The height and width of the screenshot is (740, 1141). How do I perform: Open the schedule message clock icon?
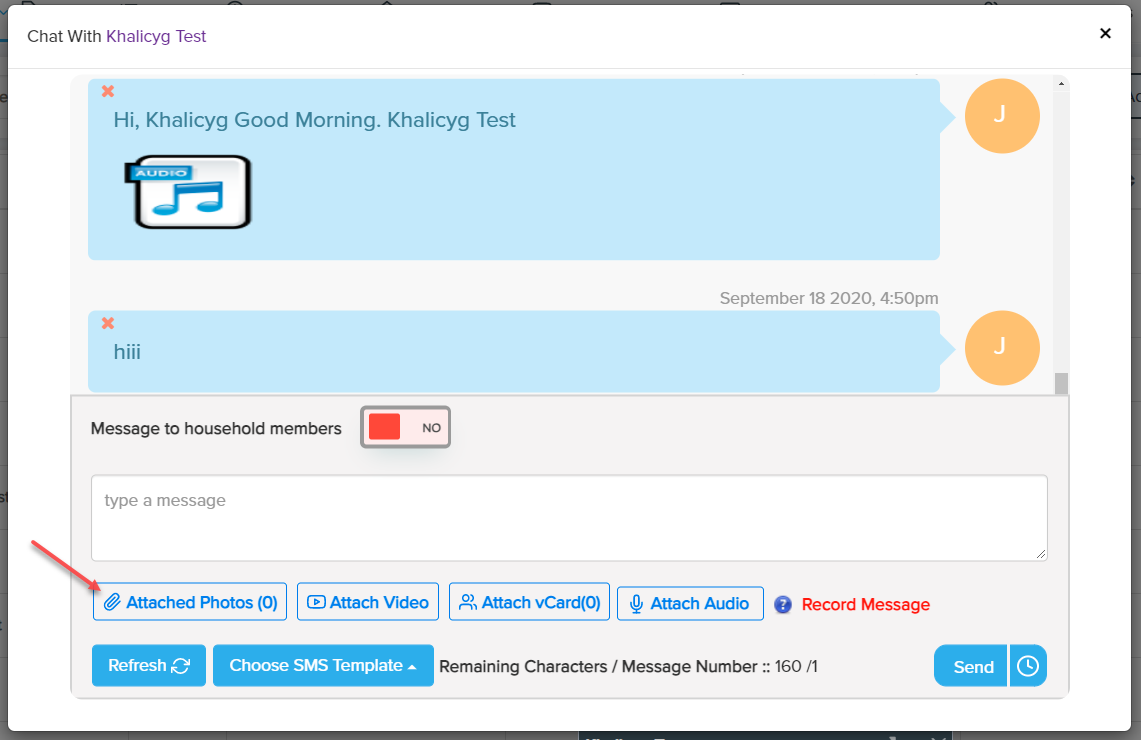click(x=1028, y=666)
